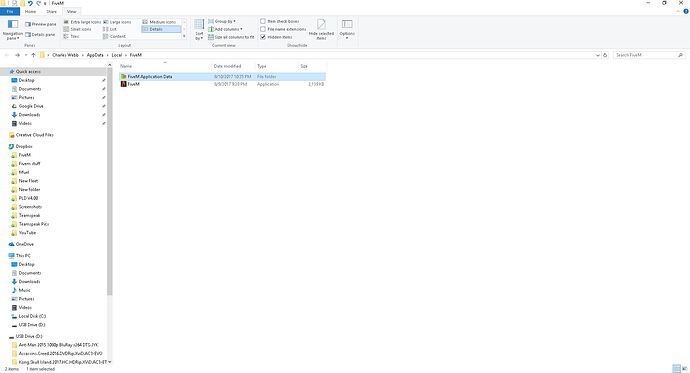The image size is (690, 373).
Task: Sort by Date modified column header
Action: 233,66
